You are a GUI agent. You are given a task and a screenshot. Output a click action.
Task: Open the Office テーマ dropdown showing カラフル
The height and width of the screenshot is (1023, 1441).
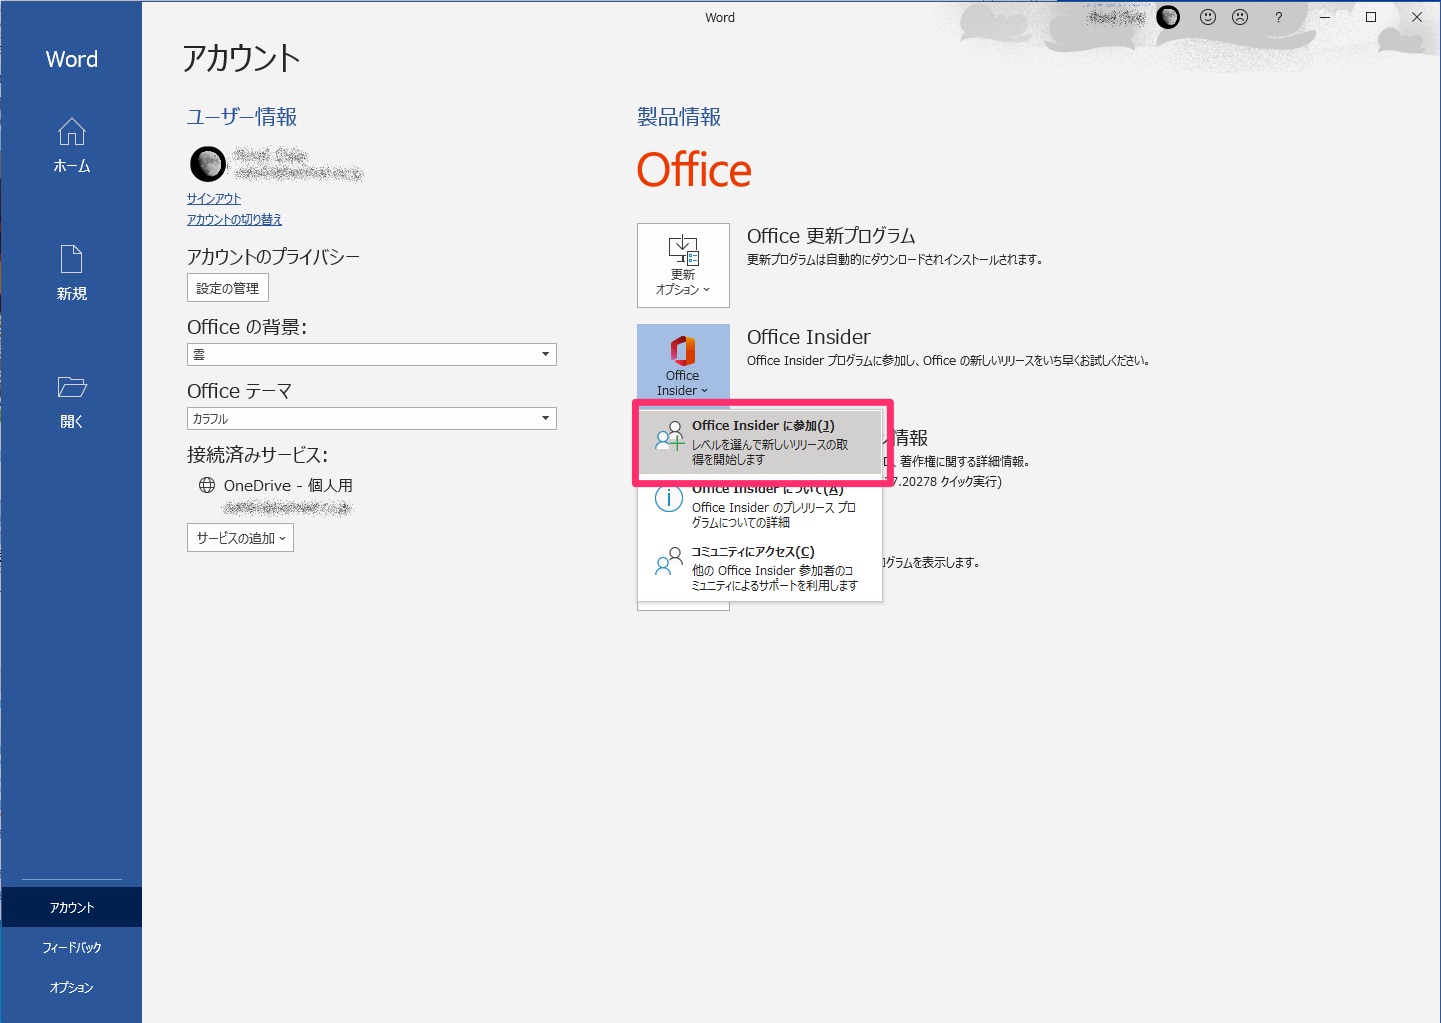tap(371, 418)
